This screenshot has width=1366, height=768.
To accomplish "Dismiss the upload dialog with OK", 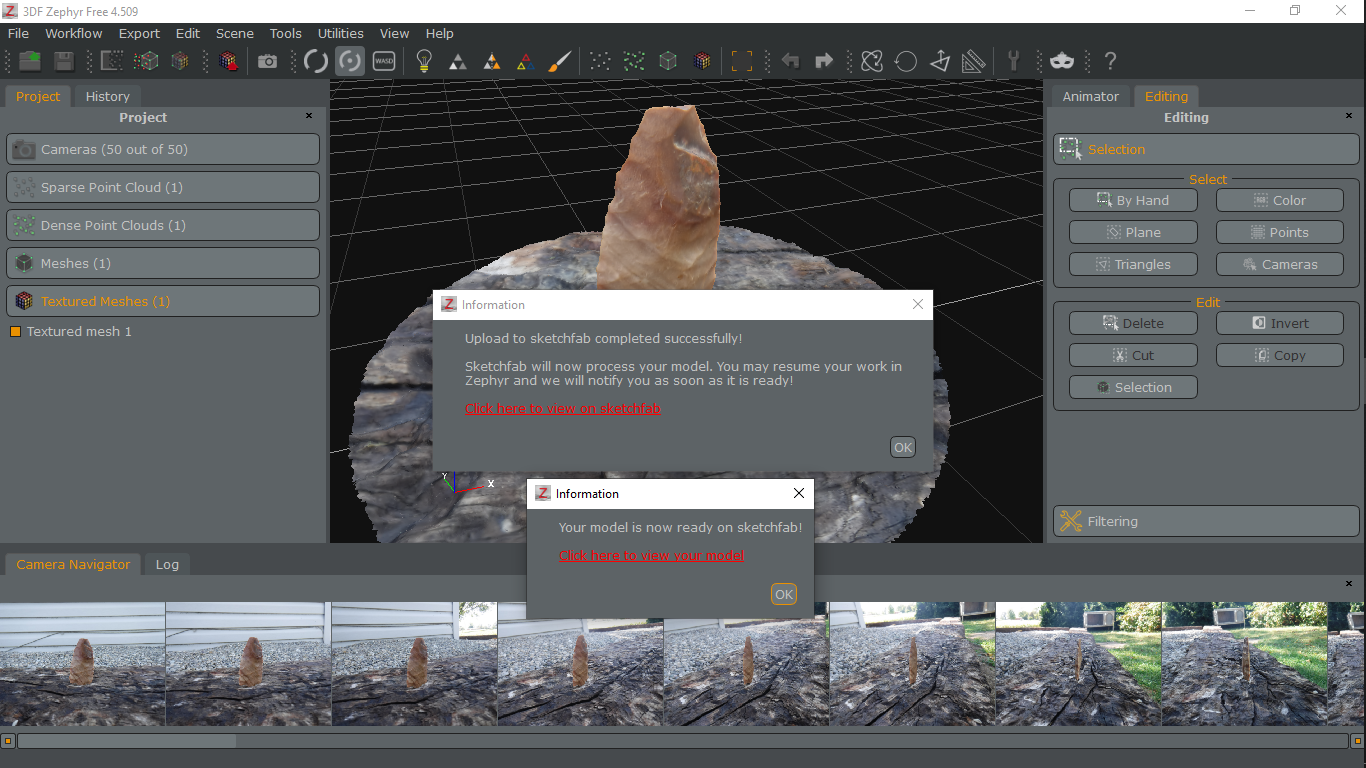I will click(x=901, y=447).
